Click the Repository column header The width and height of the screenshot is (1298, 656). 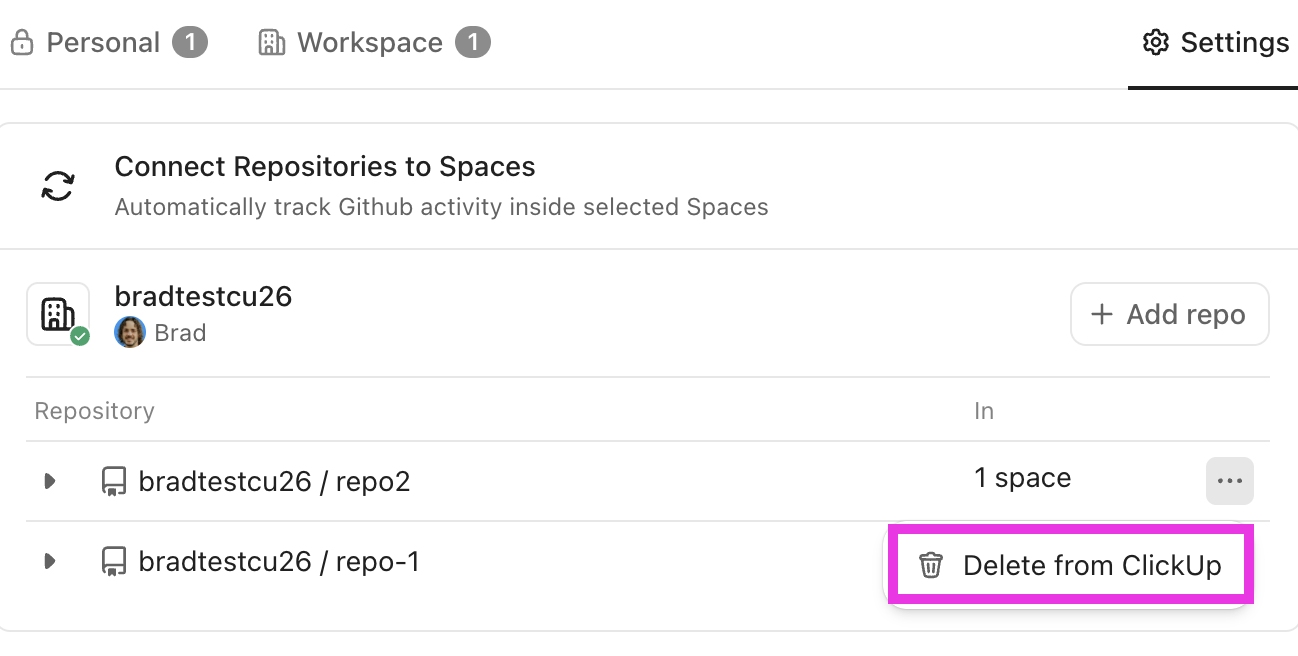(x=94, y=410)
